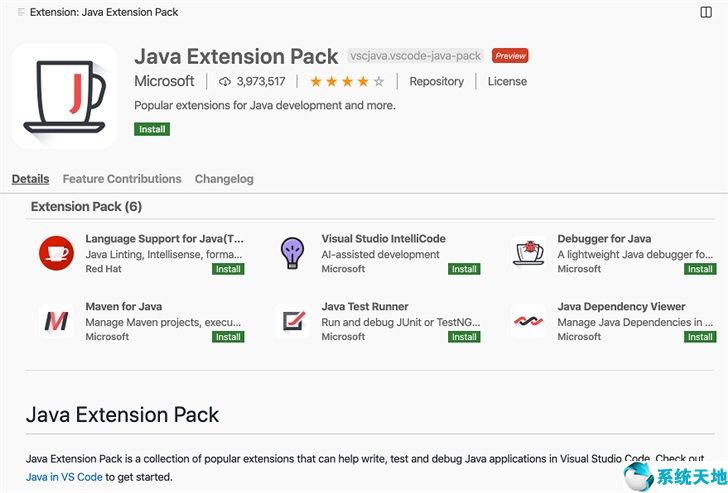Image resolution: width=728 pixels, height=493 pixels.
Task: Click the IntelliCode lightbulb icon
Action: [292, 253]
